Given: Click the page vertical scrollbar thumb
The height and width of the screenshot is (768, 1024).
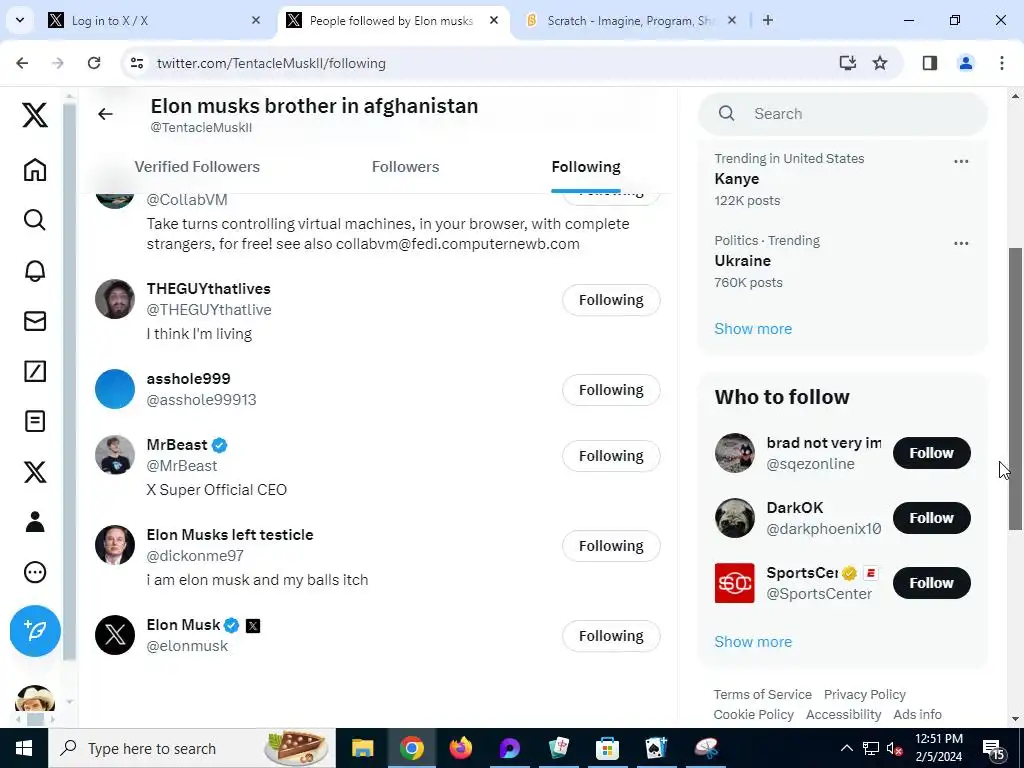Looking at the screenshot, I should [1016, 389].
